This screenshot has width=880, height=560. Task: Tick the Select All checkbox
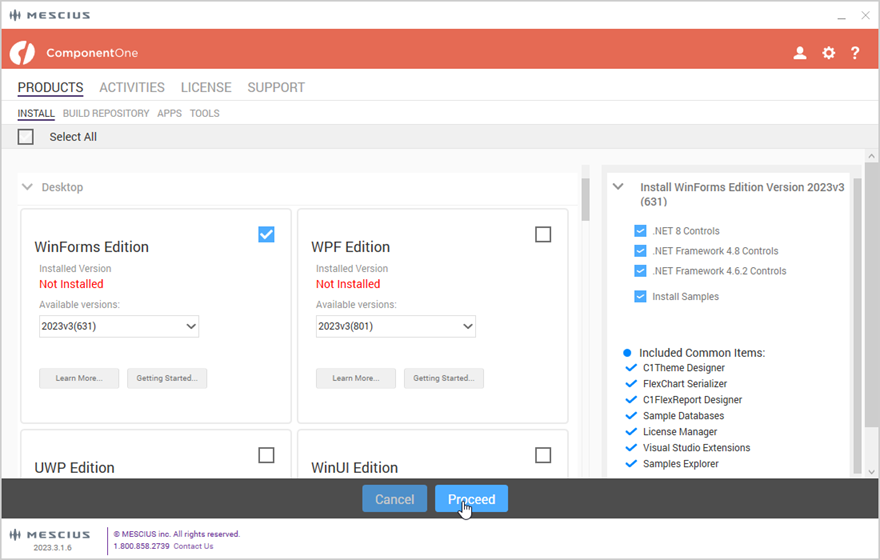point(26,137)
